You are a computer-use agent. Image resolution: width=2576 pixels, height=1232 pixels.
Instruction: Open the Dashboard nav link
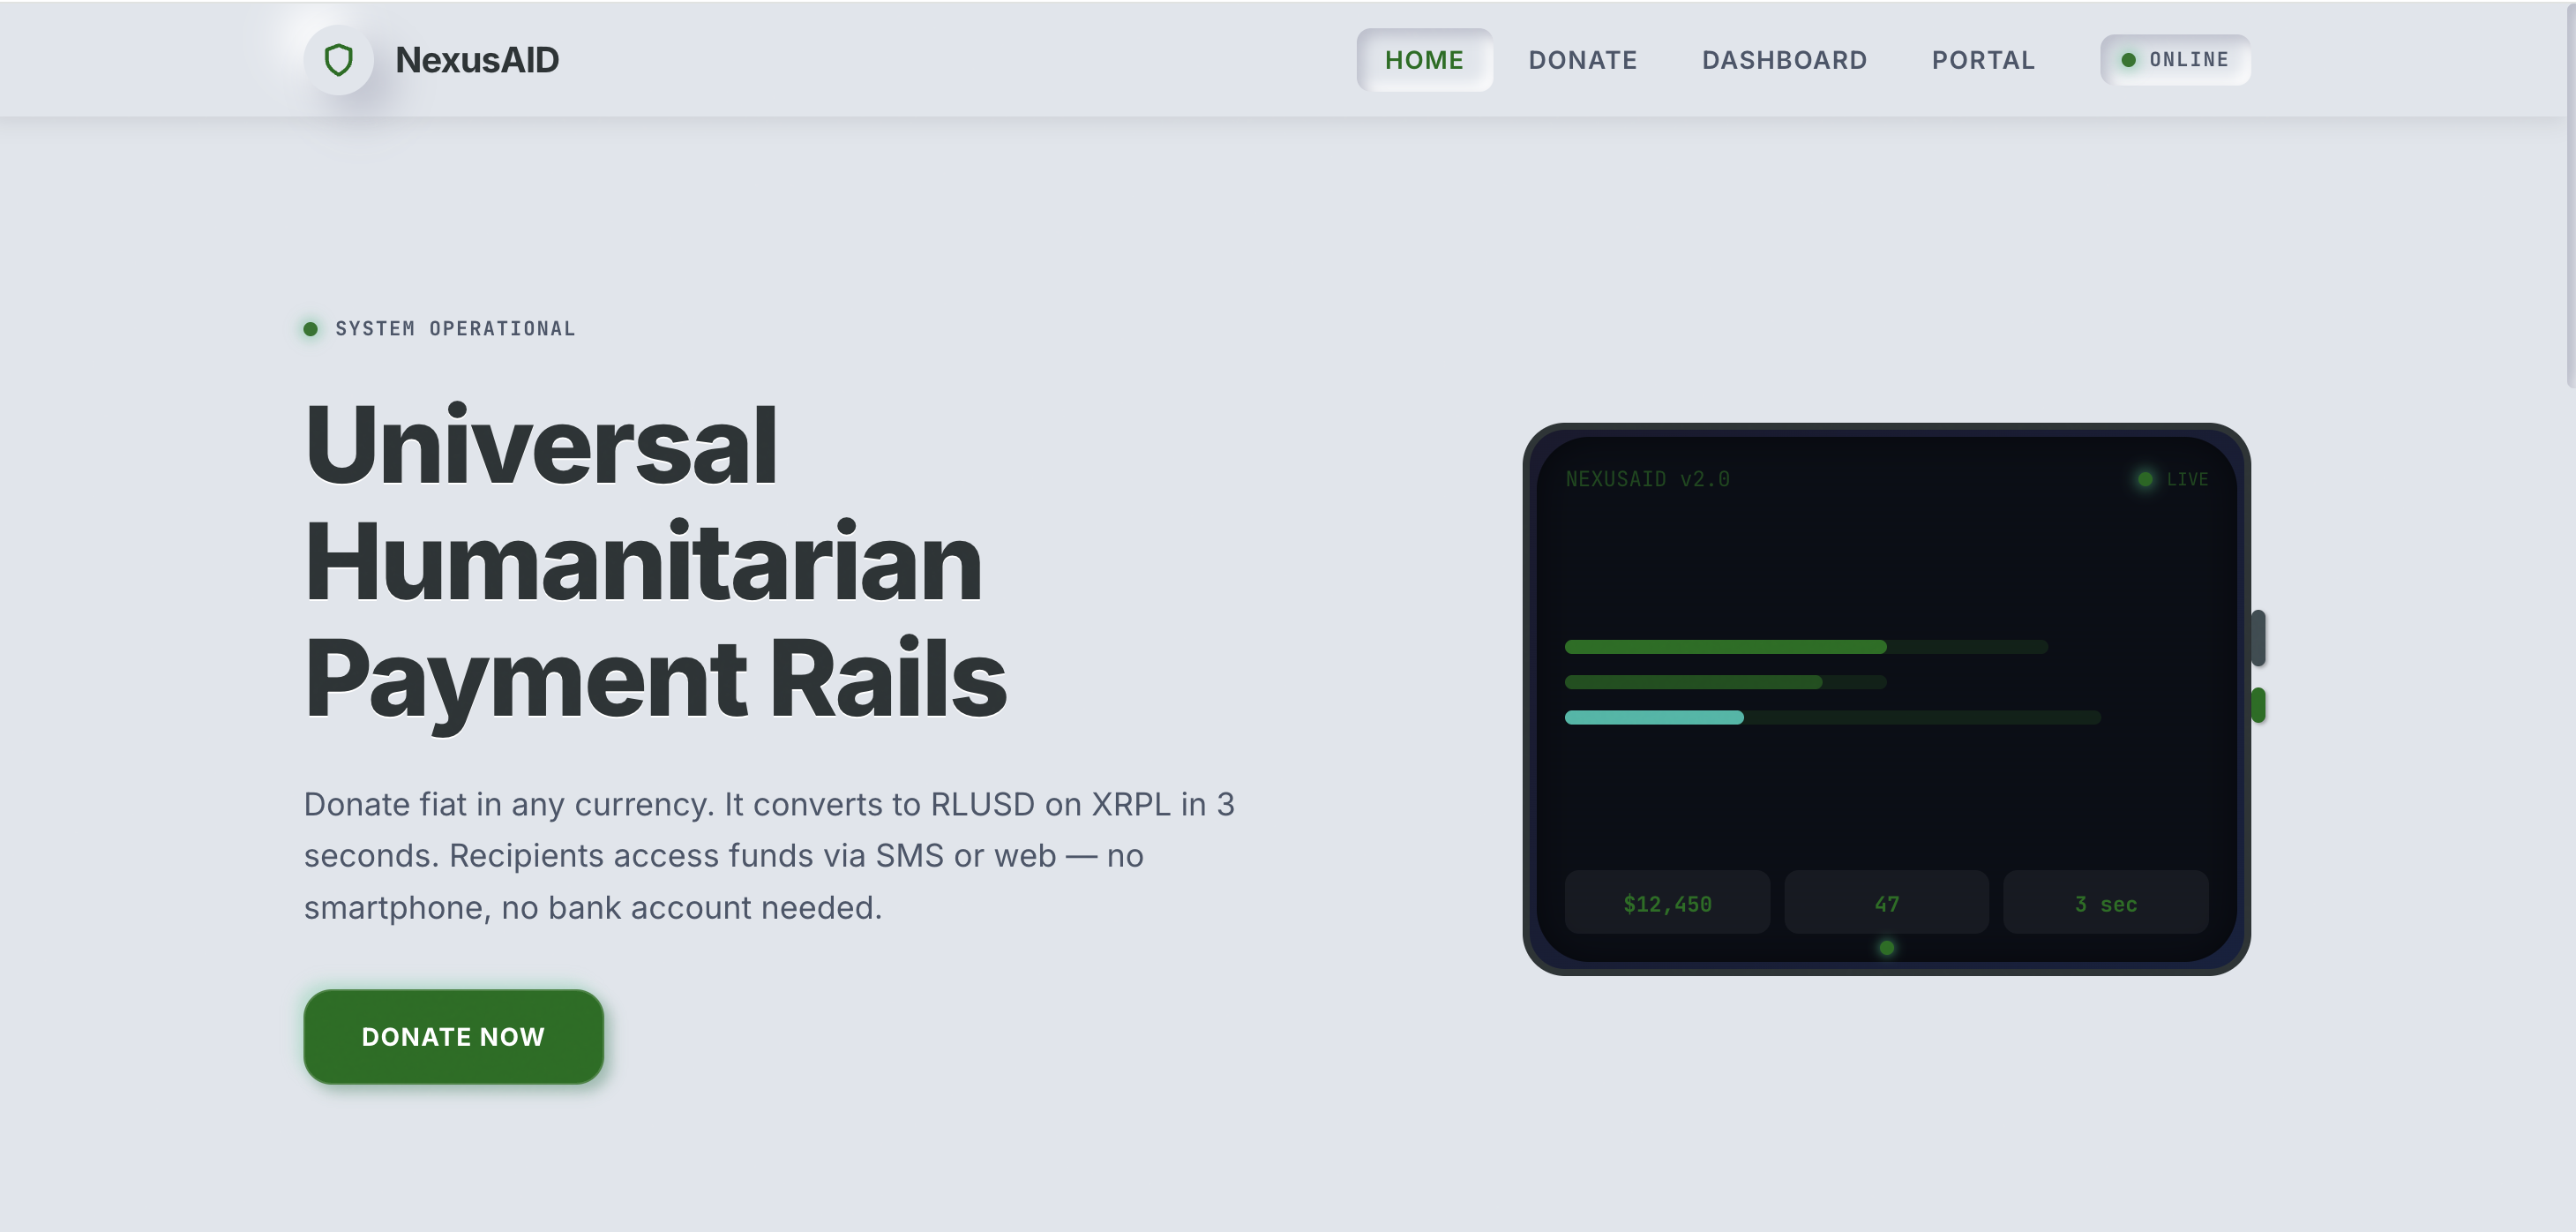(1784, 60)
